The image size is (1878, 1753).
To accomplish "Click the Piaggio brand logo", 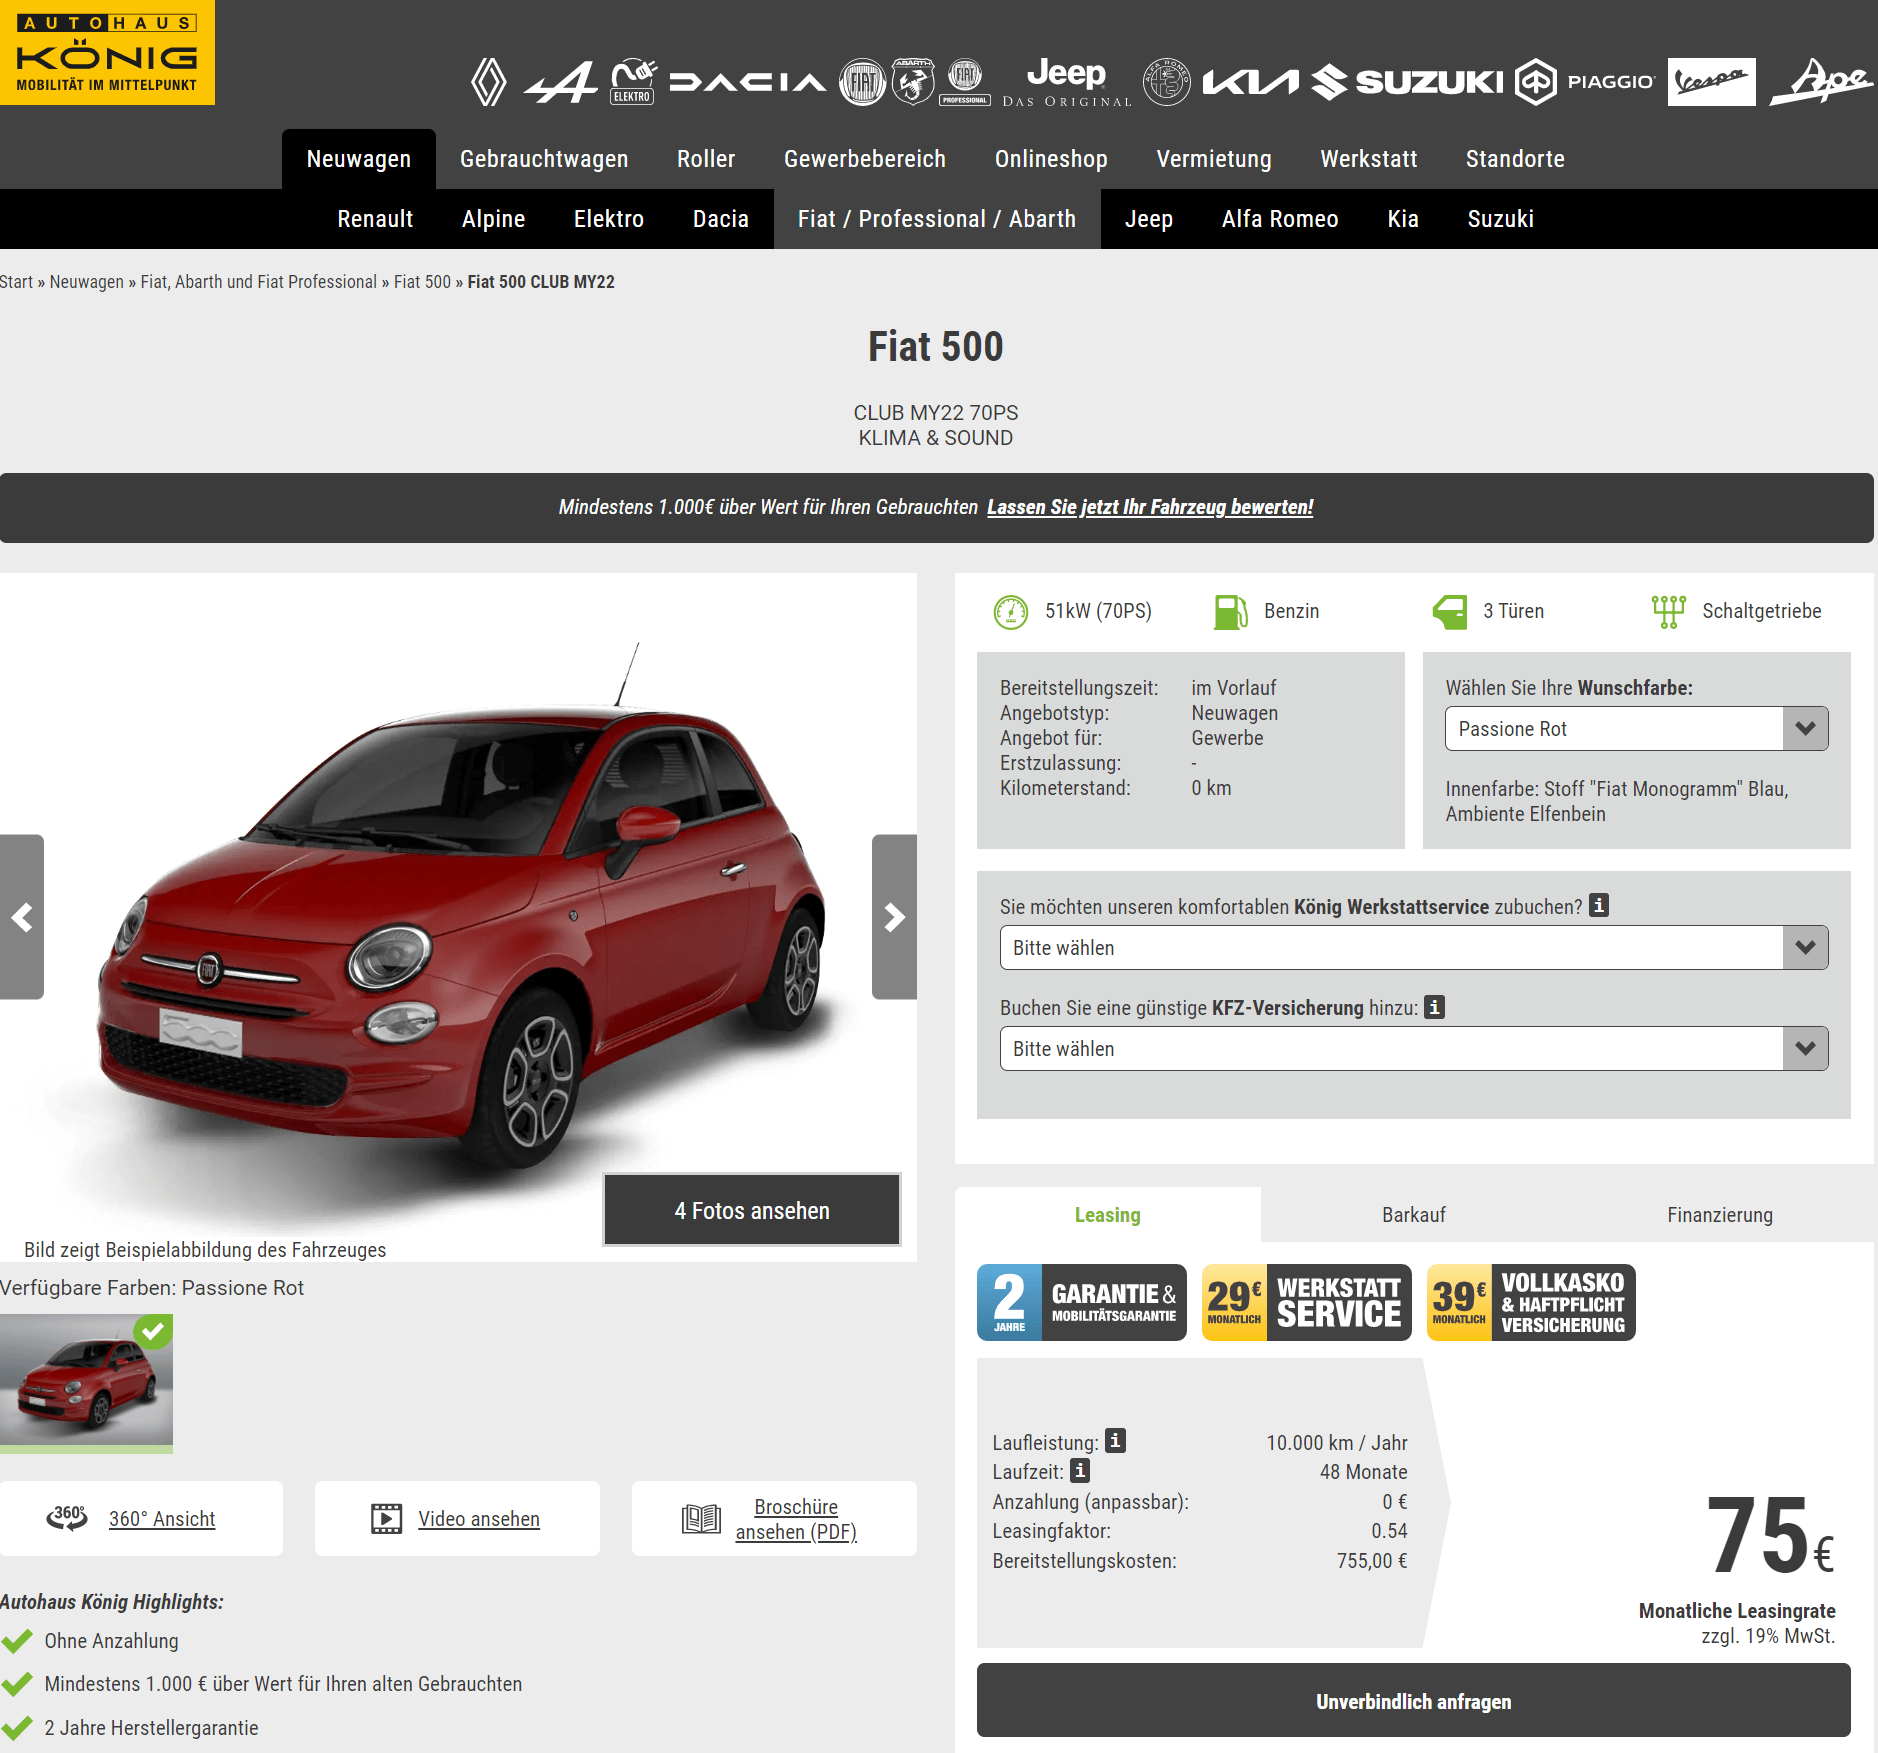I will (x=1585, y=81).
